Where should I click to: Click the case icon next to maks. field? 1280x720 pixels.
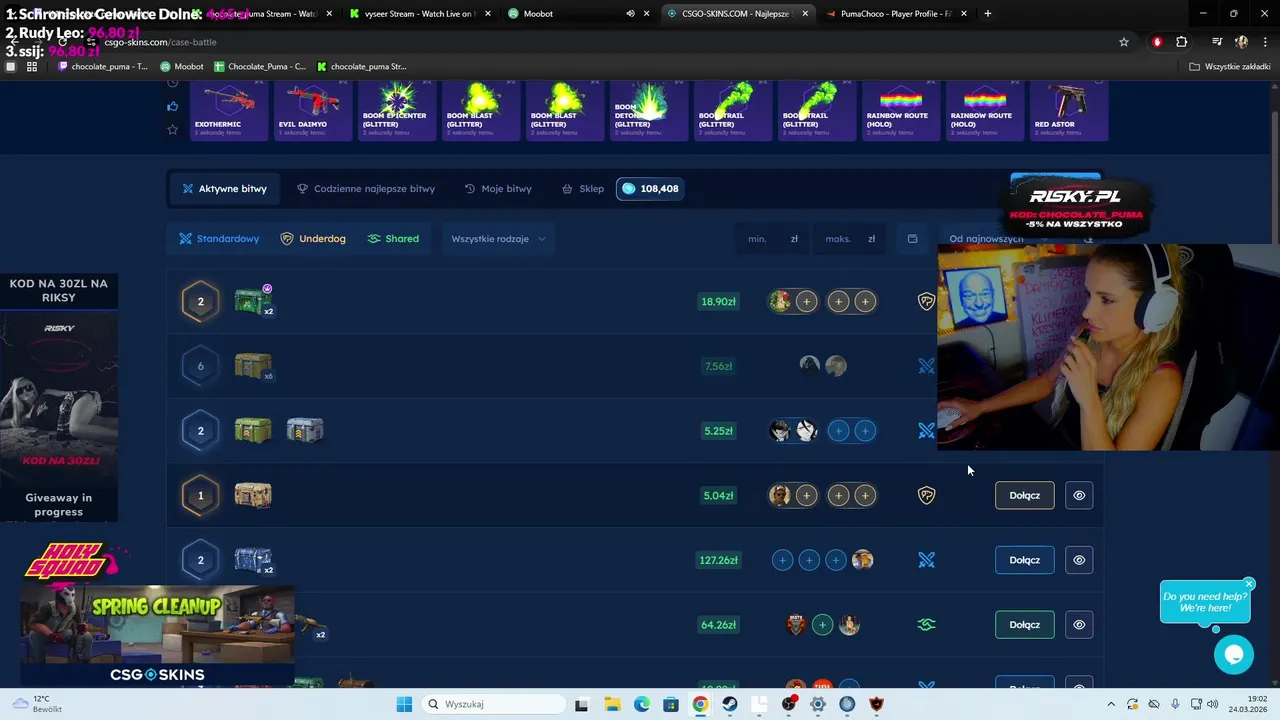(912, 239)
